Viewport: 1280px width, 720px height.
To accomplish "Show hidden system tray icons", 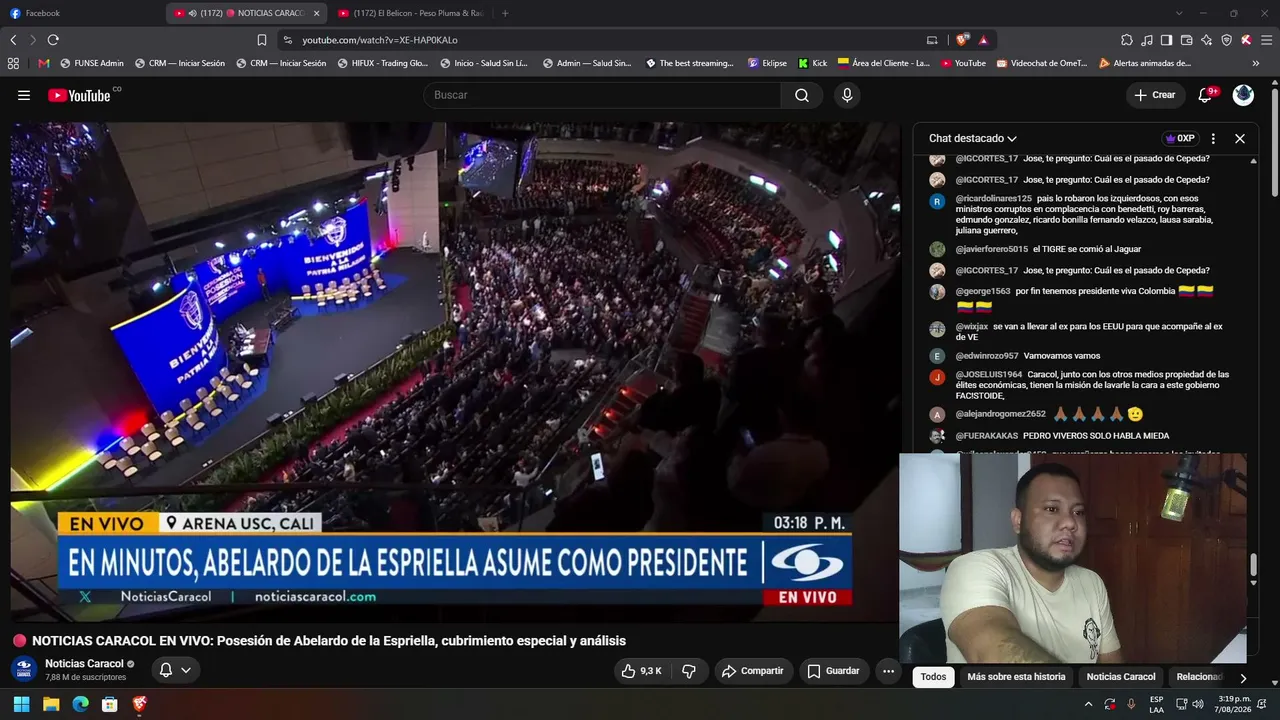I will 1089,704.
